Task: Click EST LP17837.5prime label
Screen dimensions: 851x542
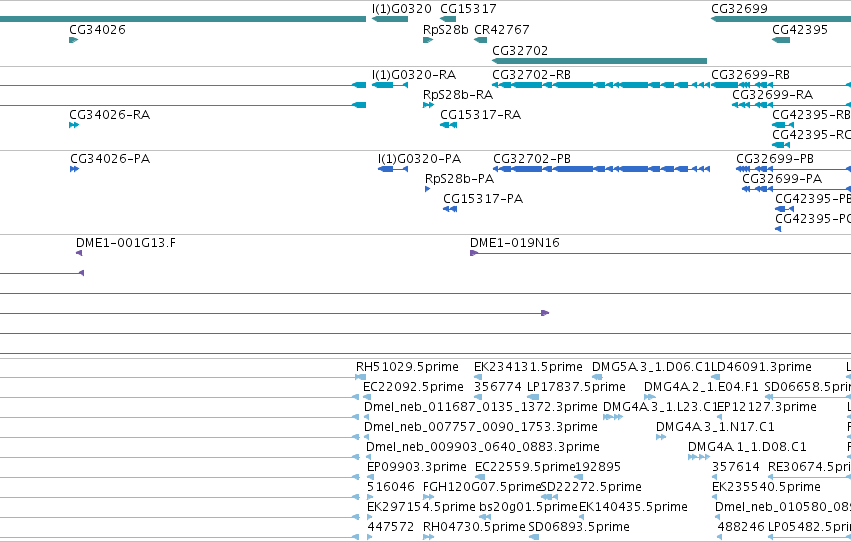Action: pos(576,387)
